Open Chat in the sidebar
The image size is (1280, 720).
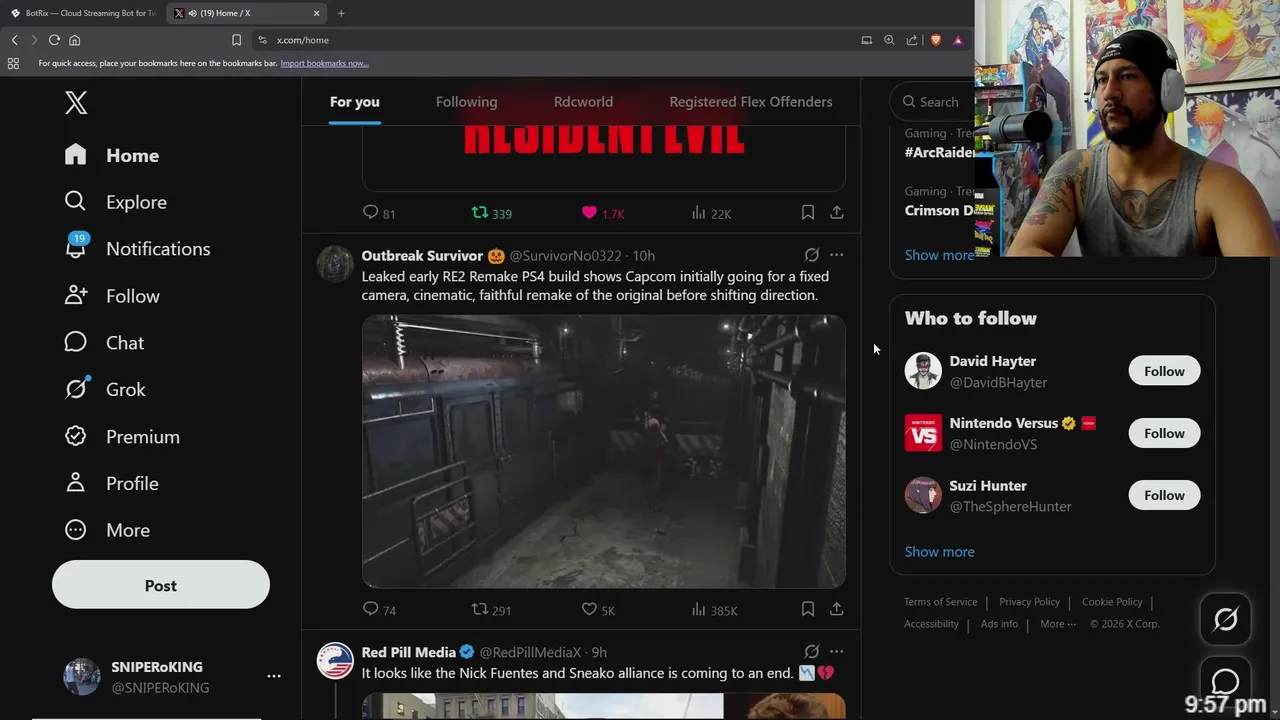(x=104, y=343)
